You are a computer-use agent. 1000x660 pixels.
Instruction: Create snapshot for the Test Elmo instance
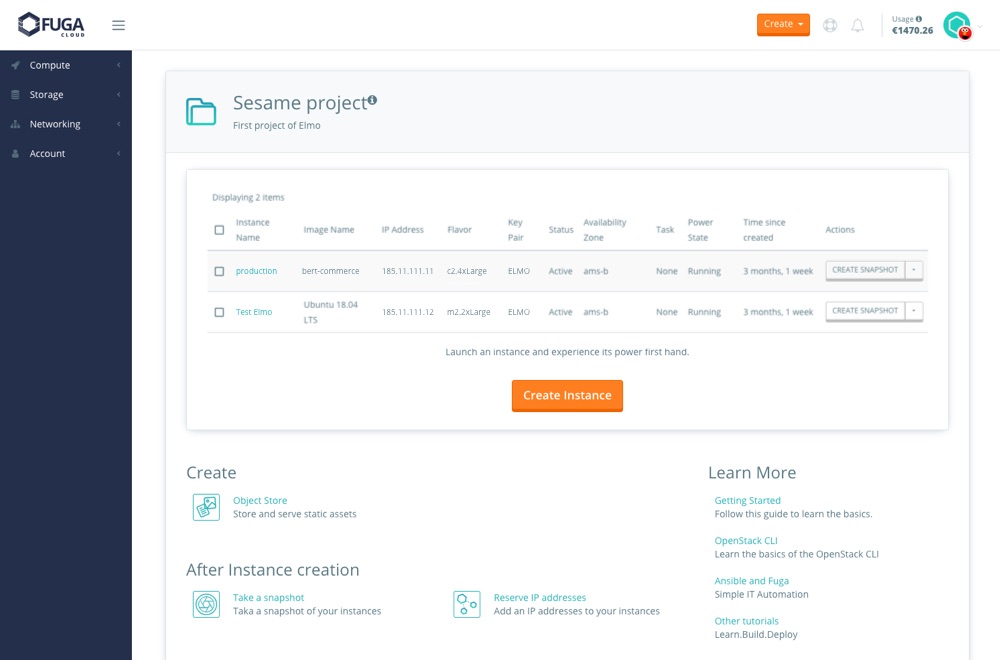(x=865, y=311)
